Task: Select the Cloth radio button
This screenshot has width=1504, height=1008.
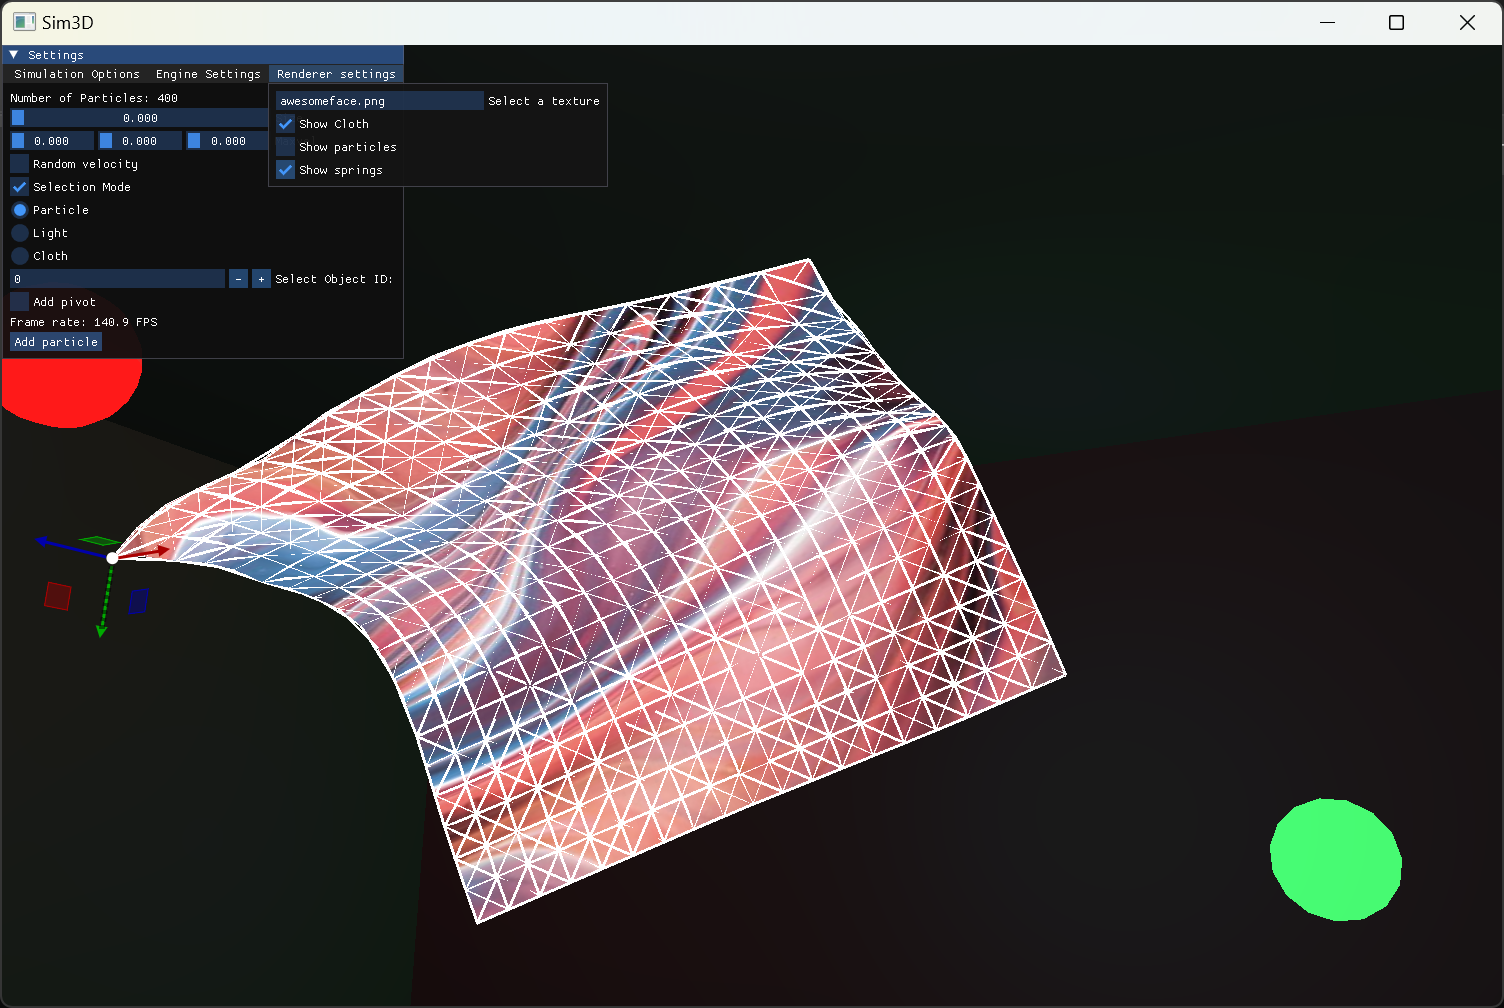Action: [x=20, y=256]
